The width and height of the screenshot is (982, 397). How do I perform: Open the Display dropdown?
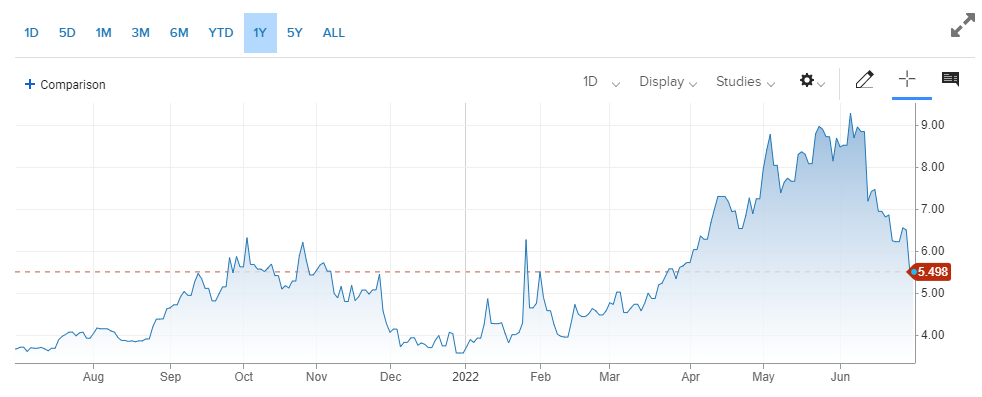(x=668, y=81)
